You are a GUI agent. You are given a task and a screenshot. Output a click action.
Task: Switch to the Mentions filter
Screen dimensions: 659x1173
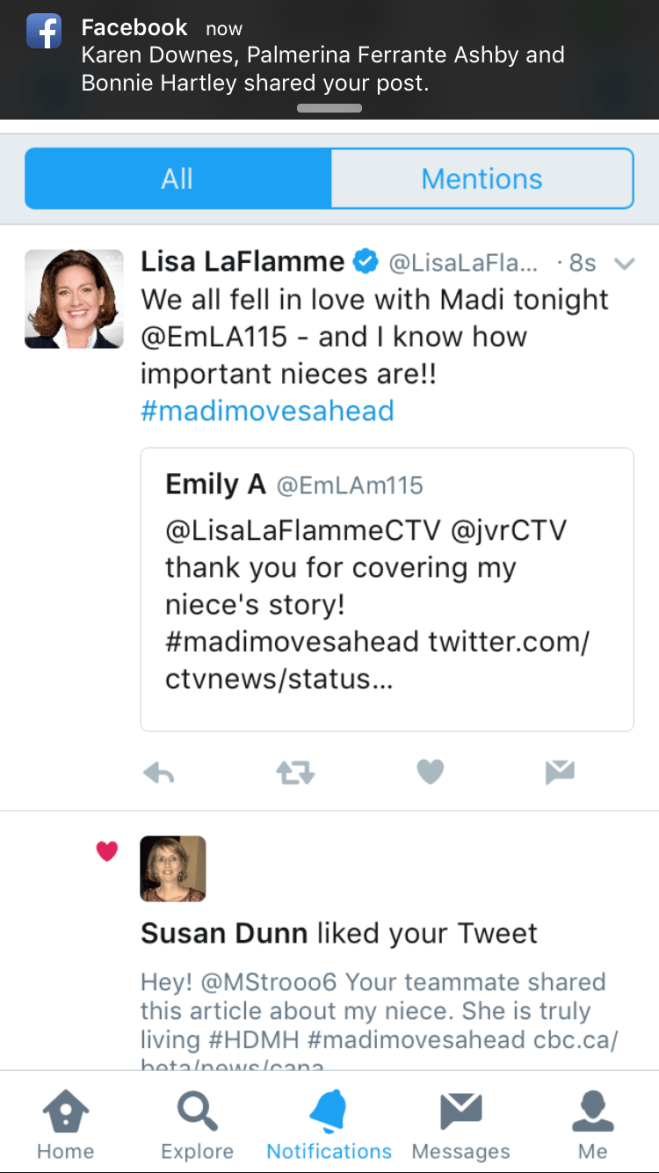click(481, 179)
